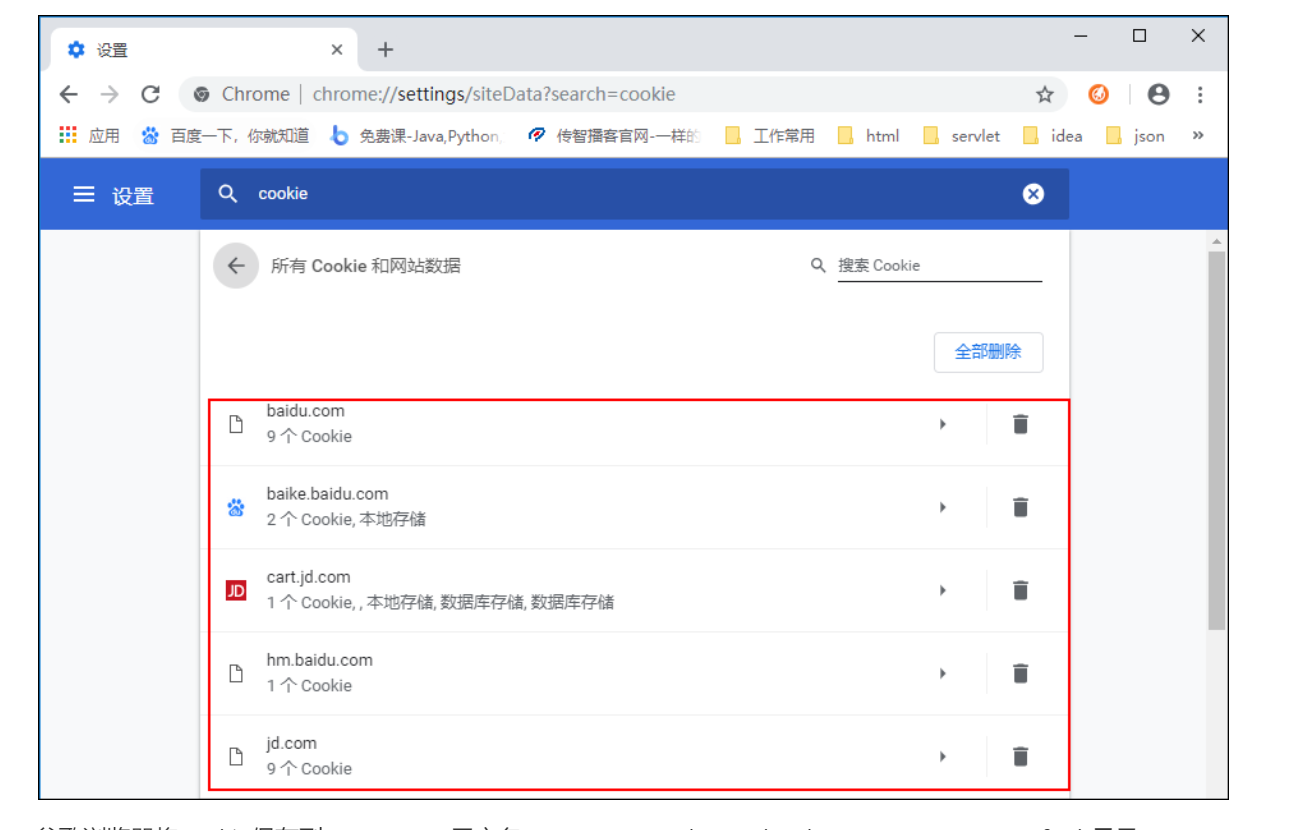Delete jd.com cookies with trash icon
This screenshot has width=1314, height=830.
(x=1020, y=756)
